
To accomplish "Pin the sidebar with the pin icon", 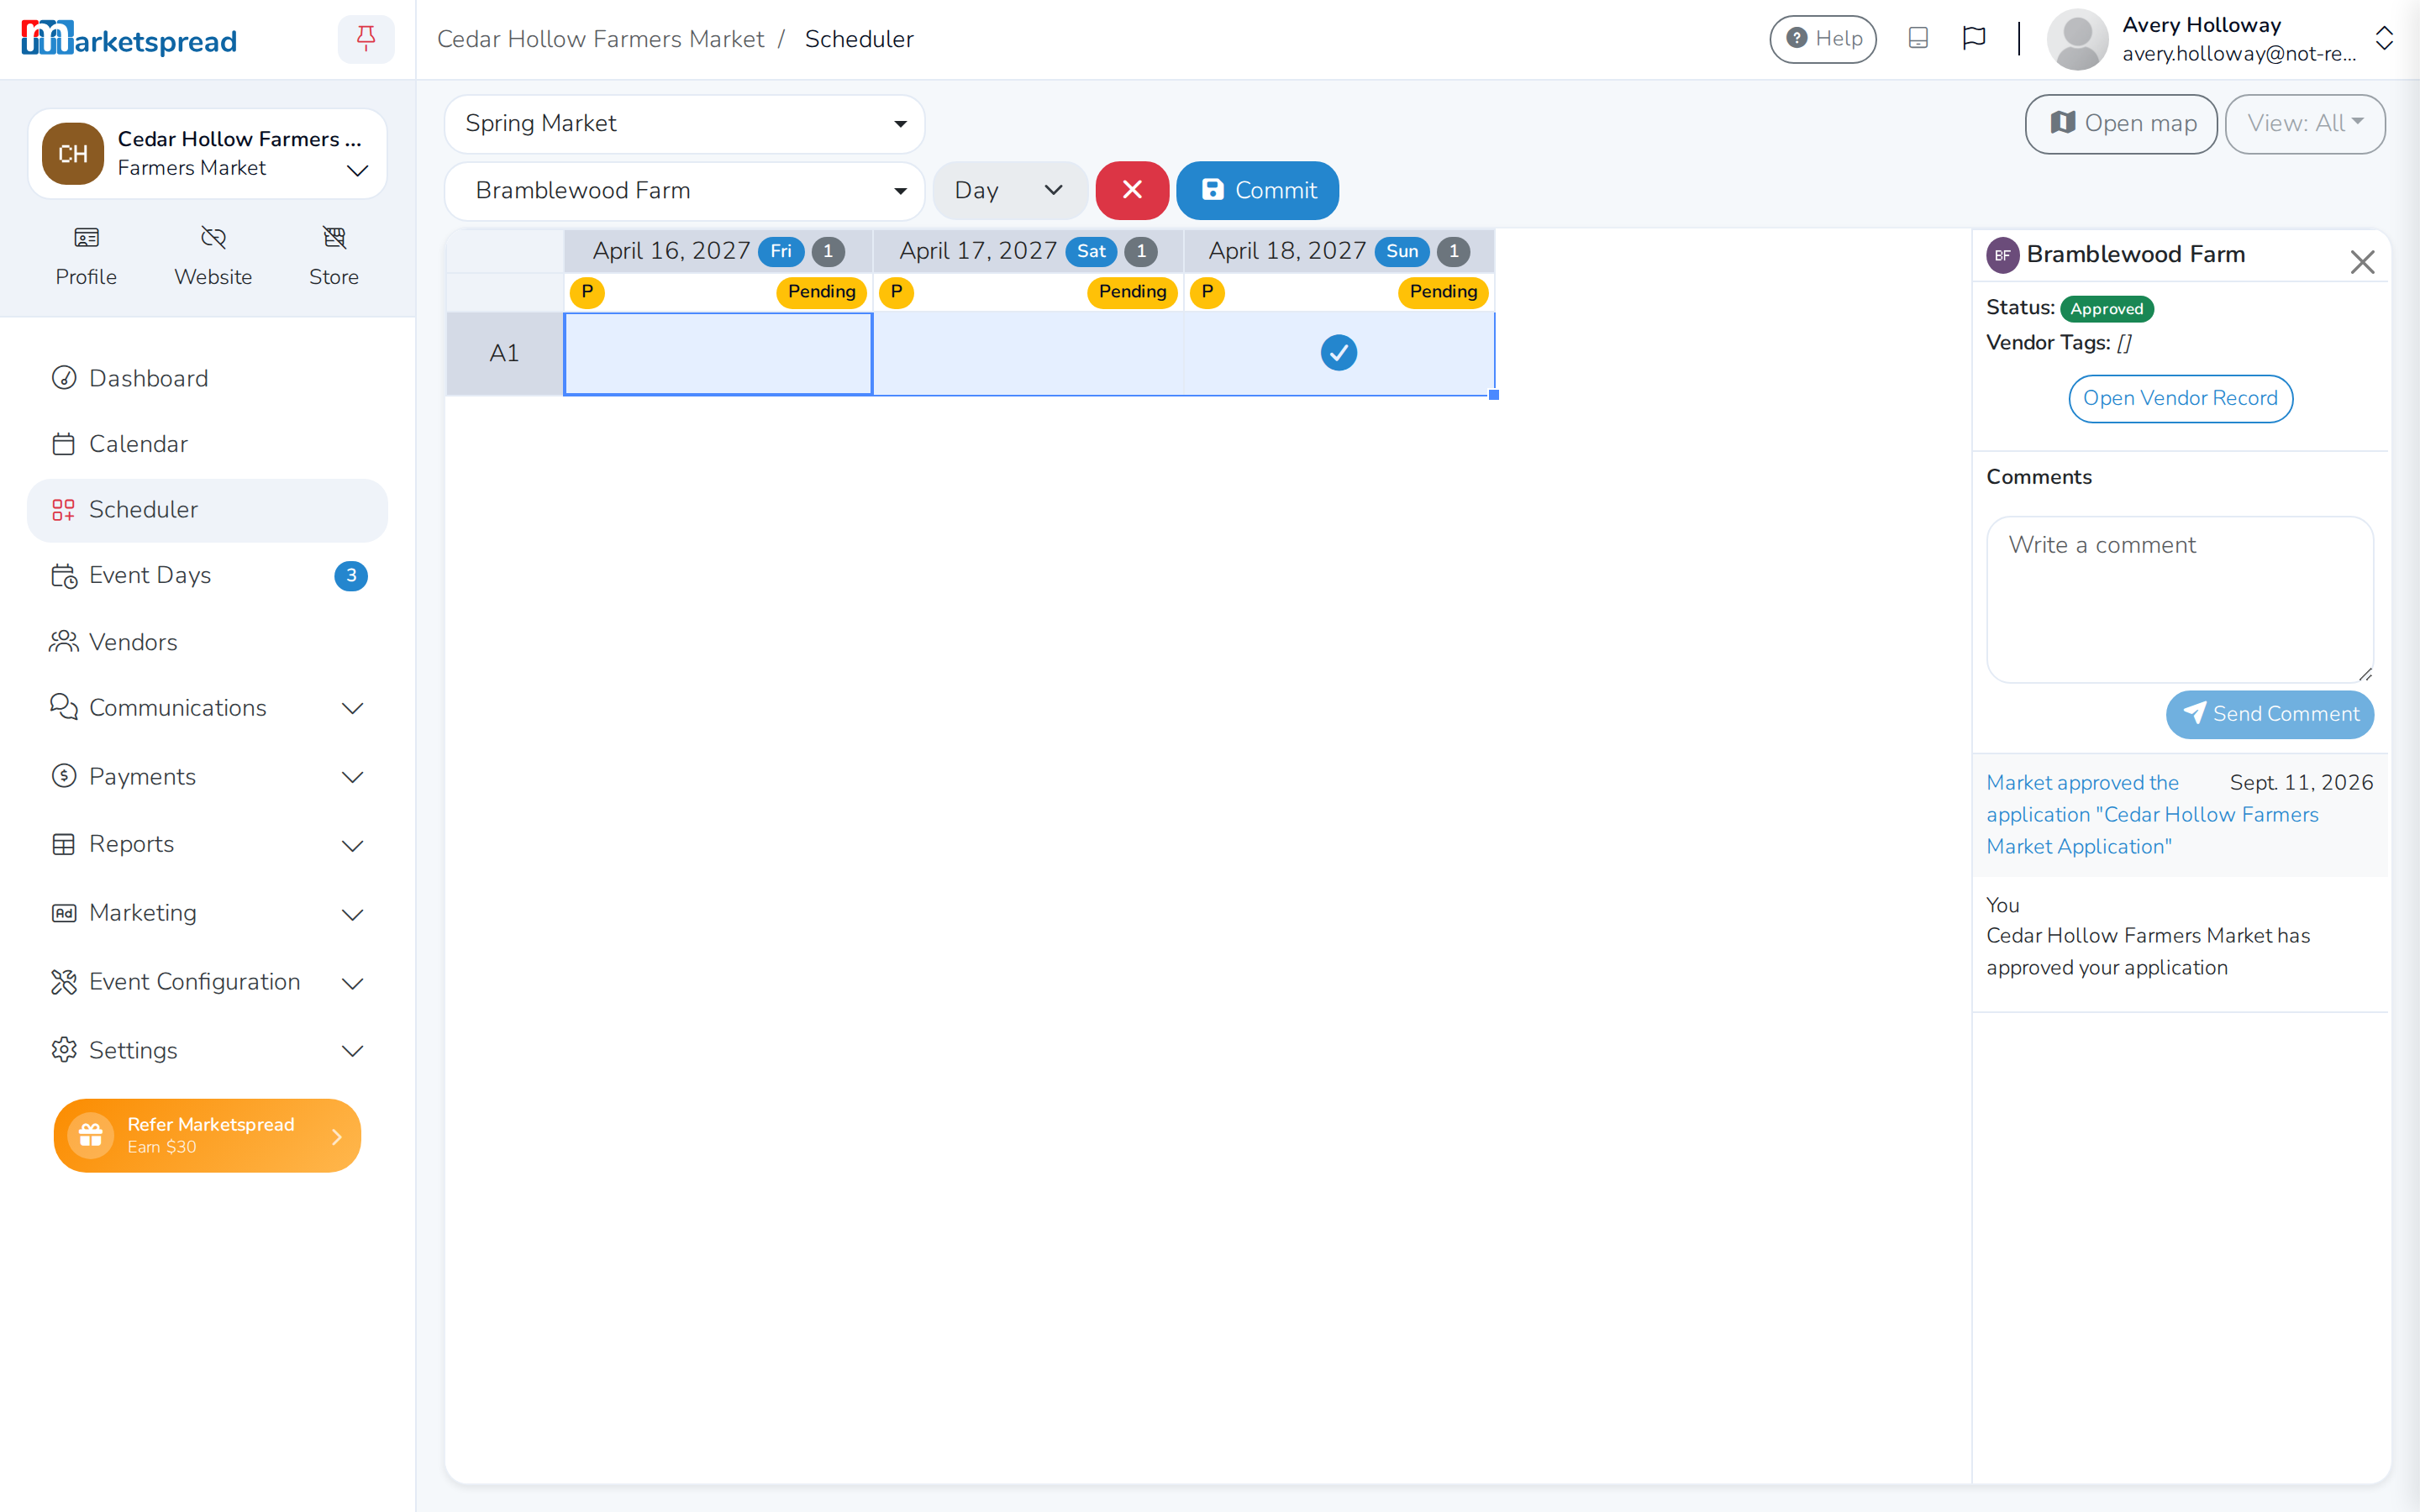I will 366,39.
